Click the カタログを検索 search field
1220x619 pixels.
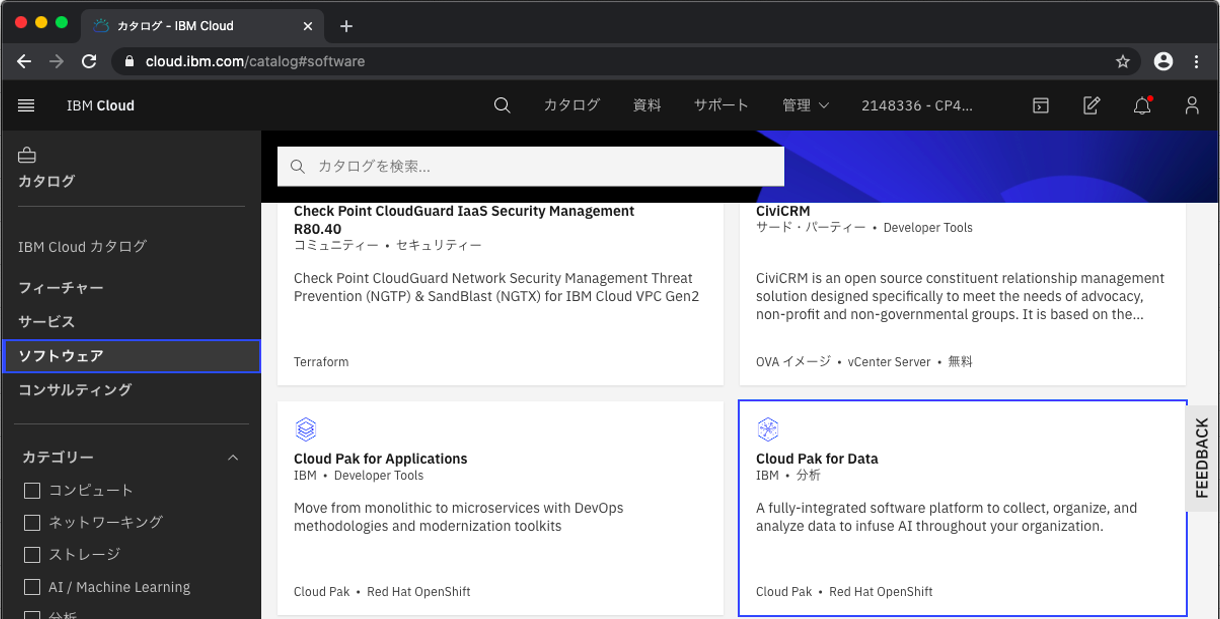(x=531, y=167)
